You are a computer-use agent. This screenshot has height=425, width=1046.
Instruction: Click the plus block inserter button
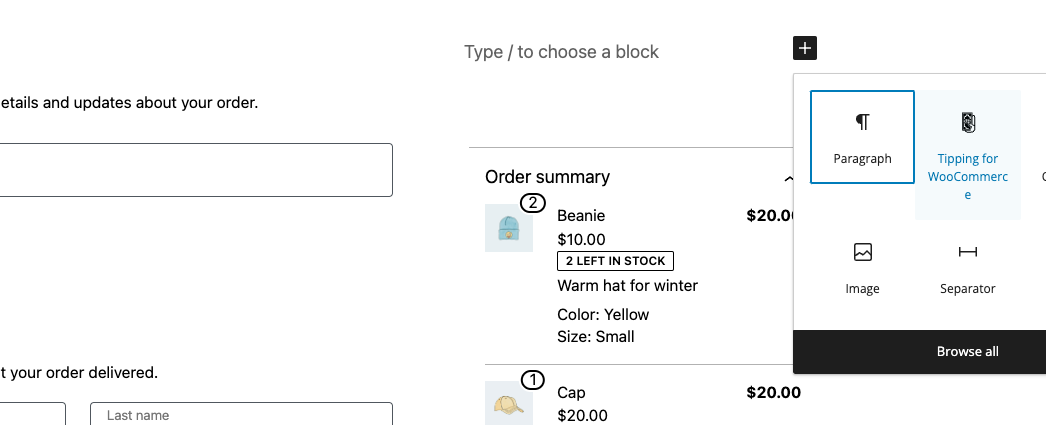(x=805, y=48)
